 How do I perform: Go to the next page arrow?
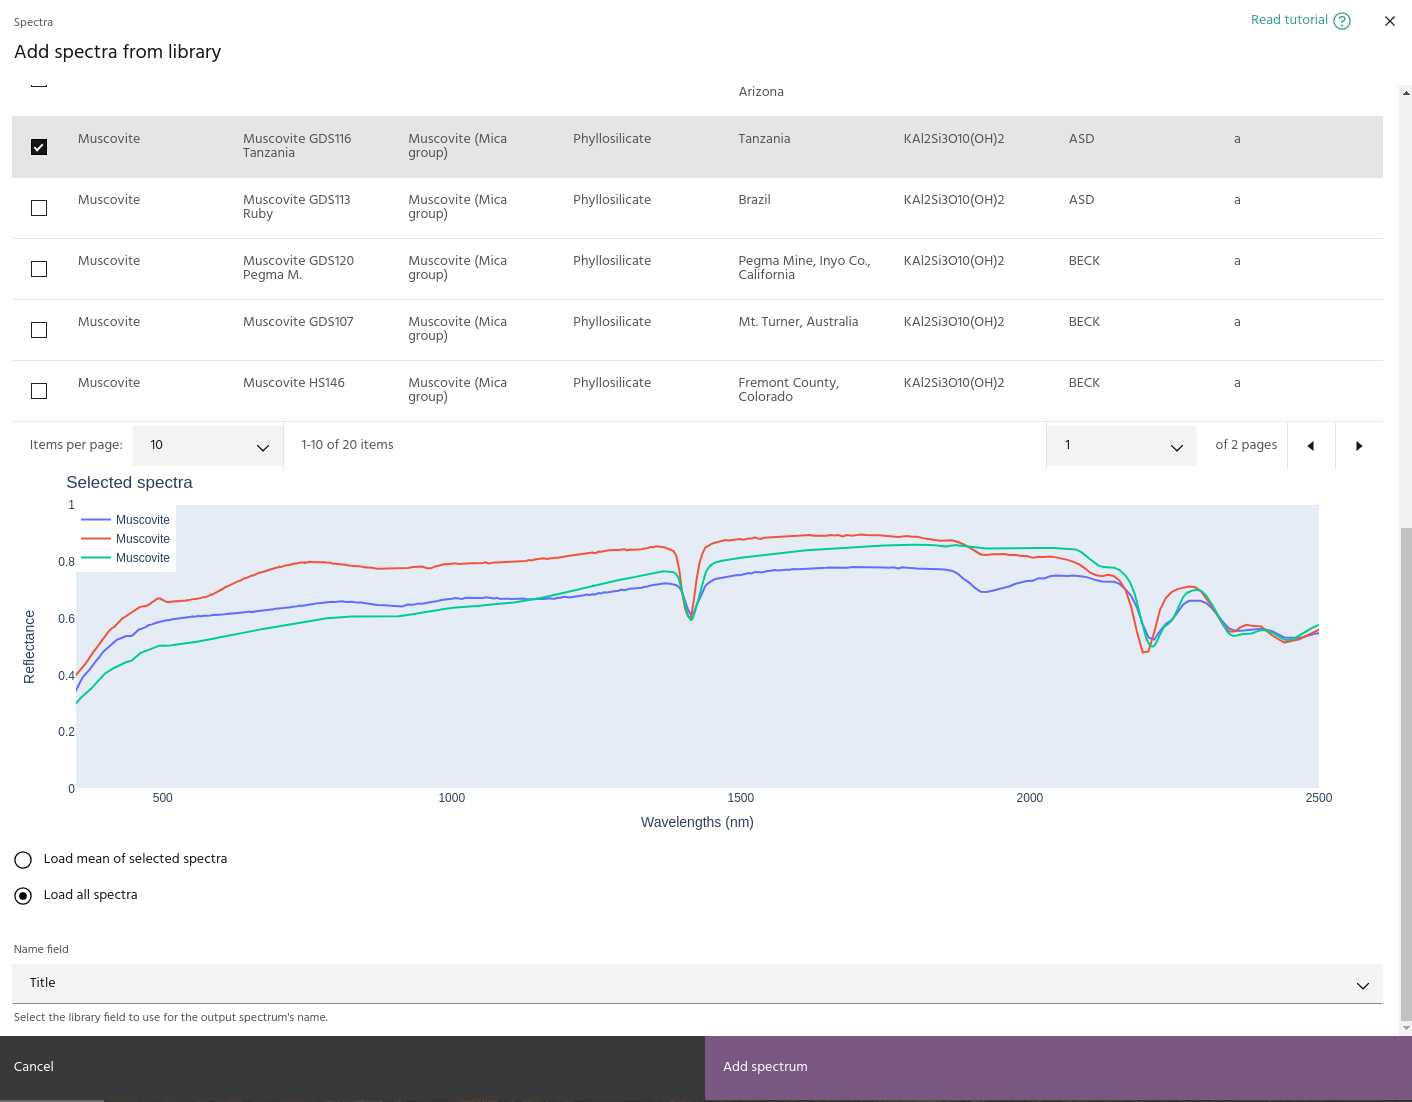click(1358, 446)
